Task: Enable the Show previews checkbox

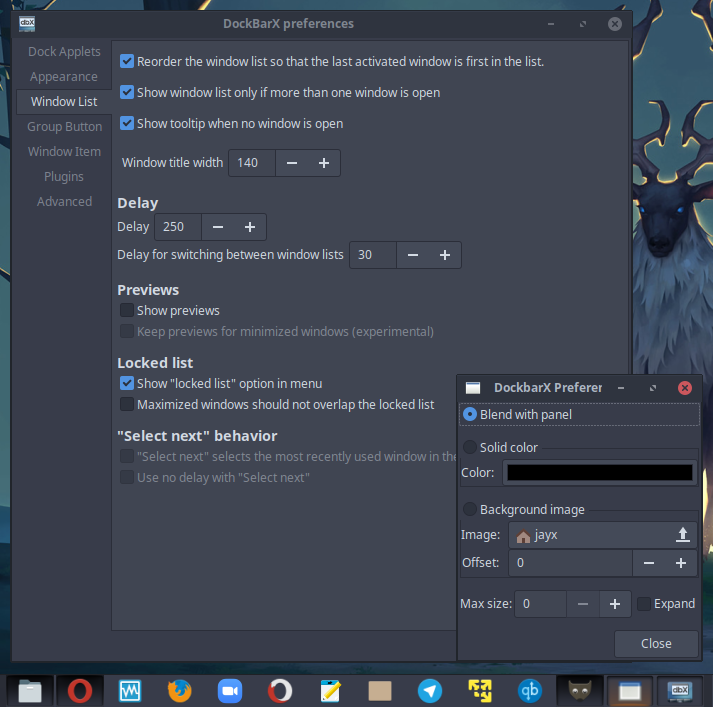Action: (127, 310)
